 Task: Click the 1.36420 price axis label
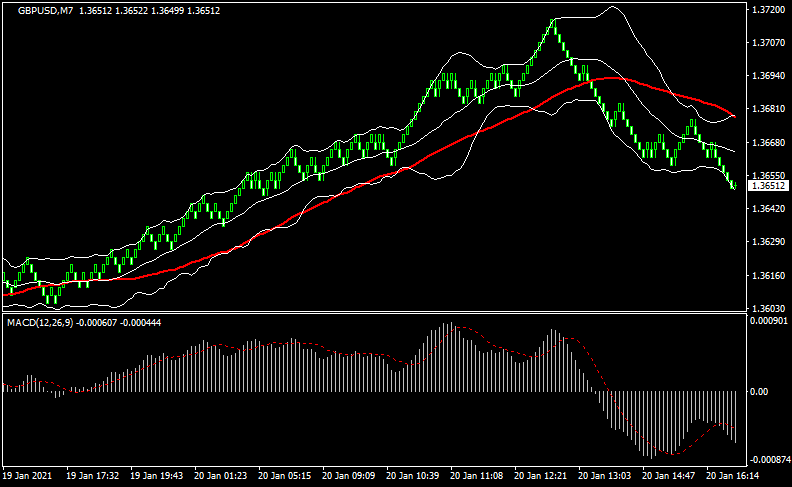point(768,209)
